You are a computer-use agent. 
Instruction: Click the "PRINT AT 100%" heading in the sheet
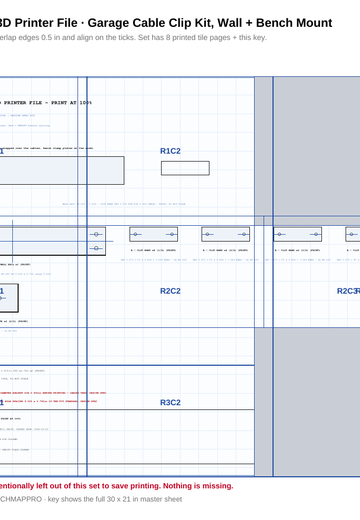pyautogui.click(x=71, y=103)
